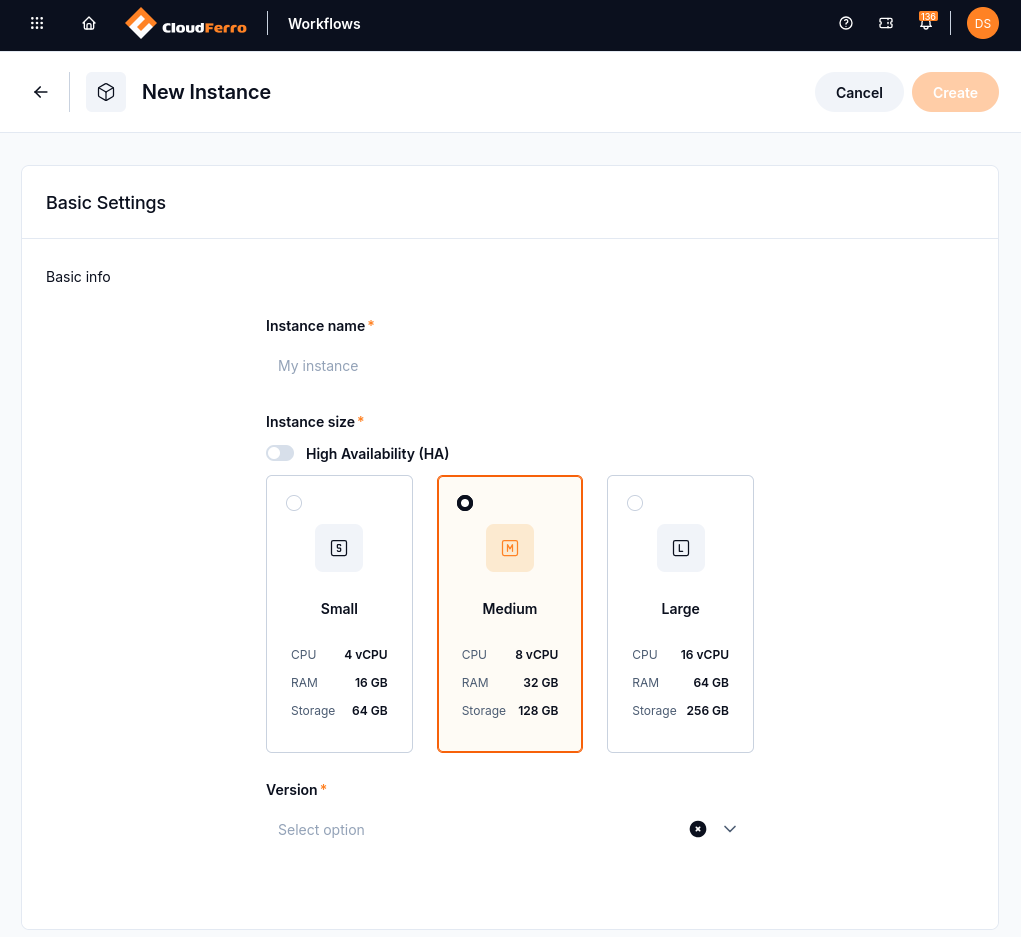
Task: Select the Medium size radio button
Action: pyautogui.click(x=465, y=503)
